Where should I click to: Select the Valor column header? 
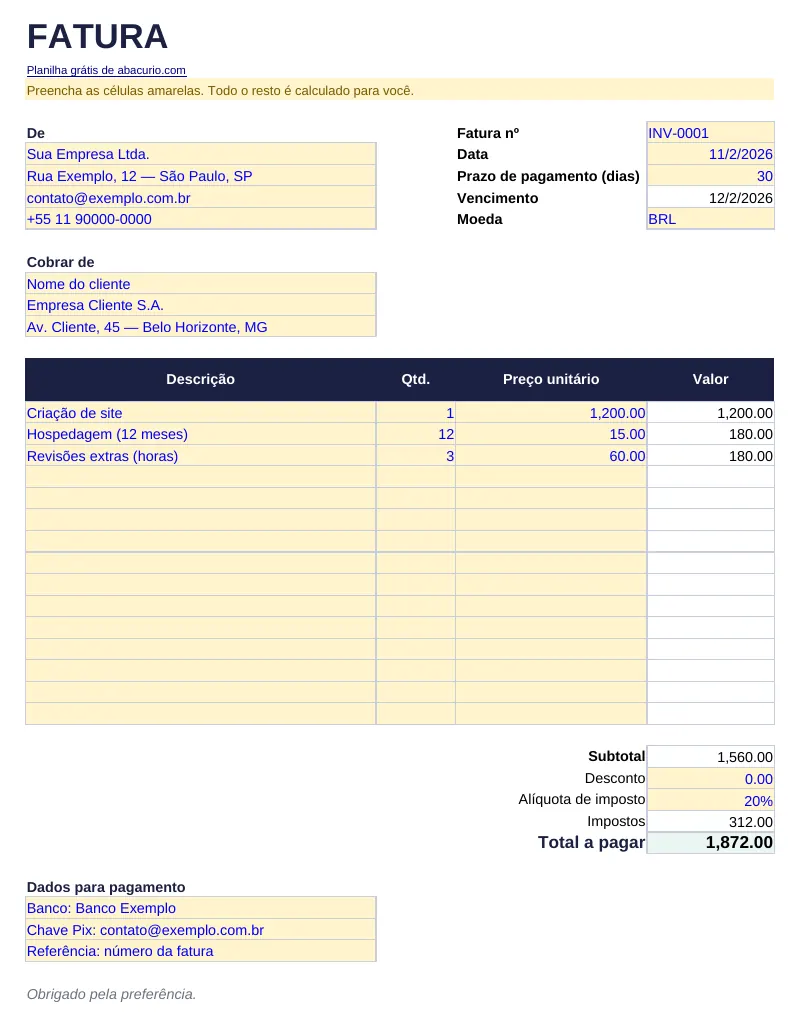click(x=711, y=379)
